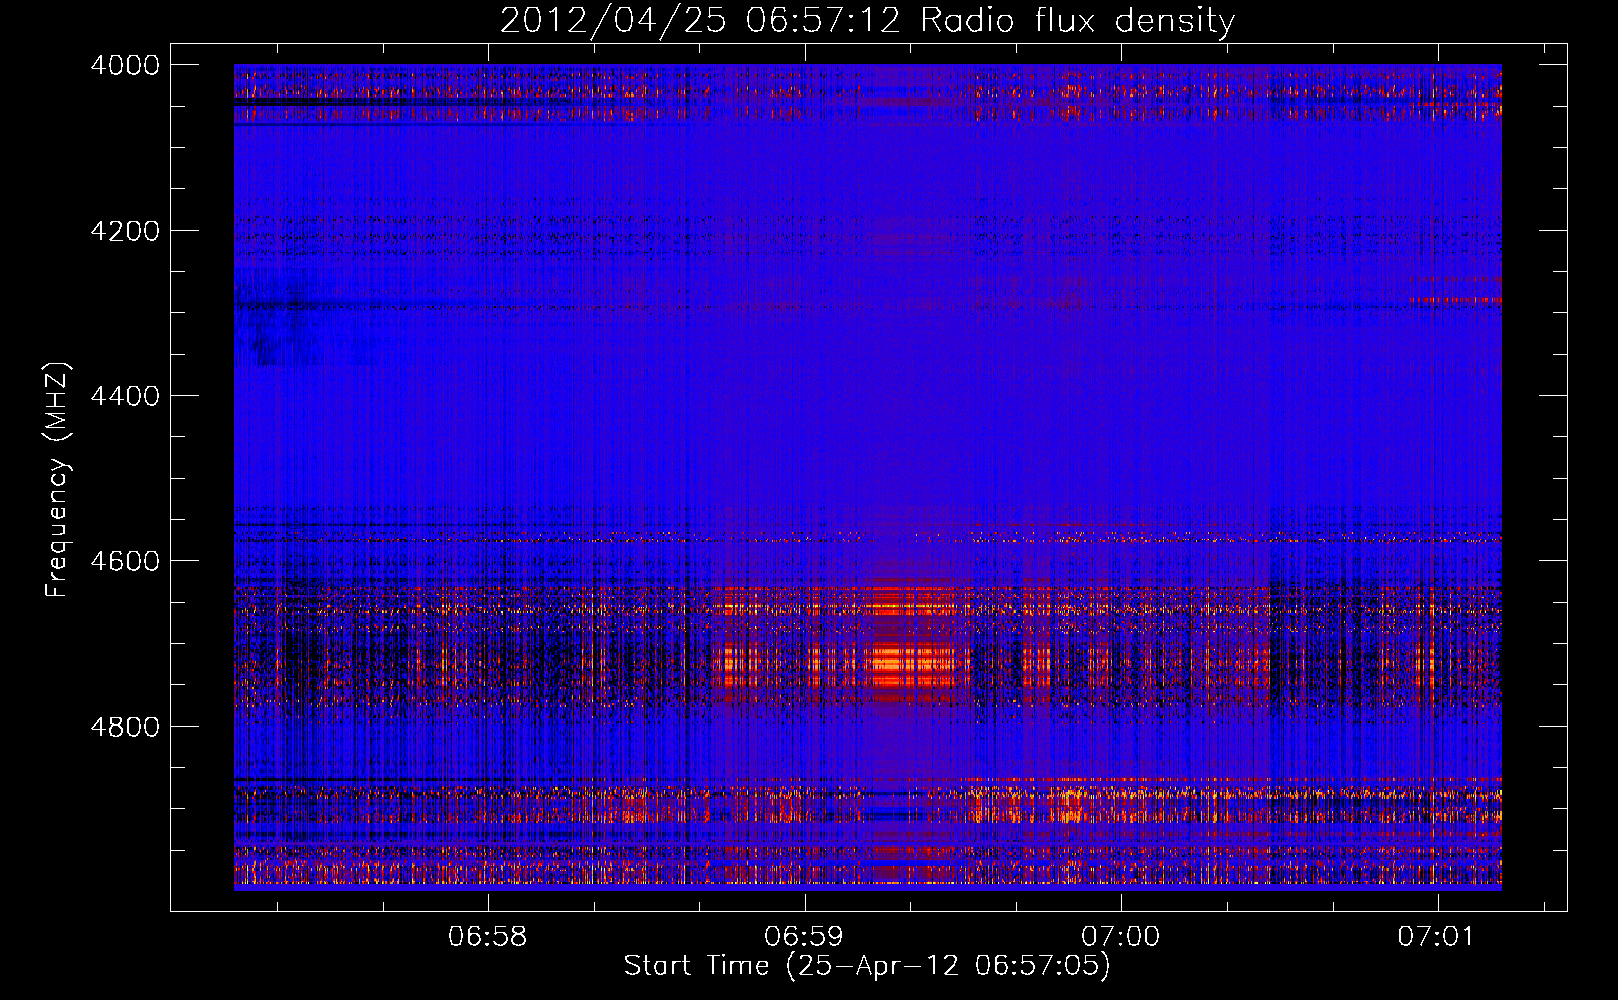Click the 06:58 time tick label
The image size is (1618, 1000).
click(x=488, y=936)
